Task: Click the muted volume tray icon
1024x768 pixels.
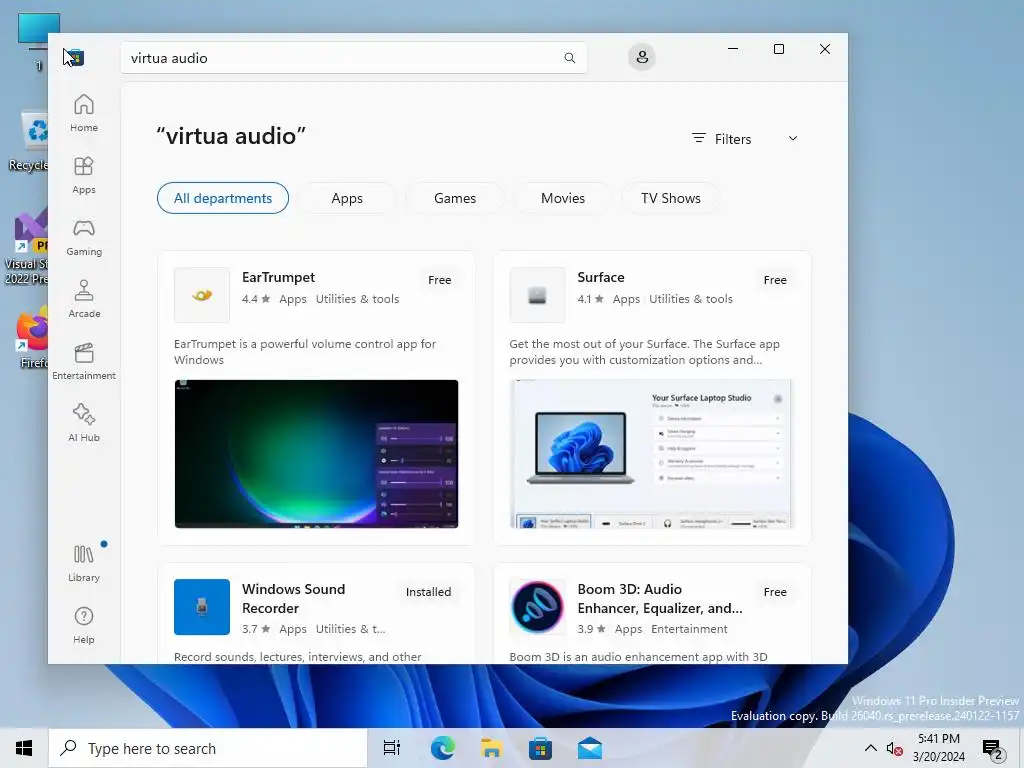Action: tap(894, 748)
